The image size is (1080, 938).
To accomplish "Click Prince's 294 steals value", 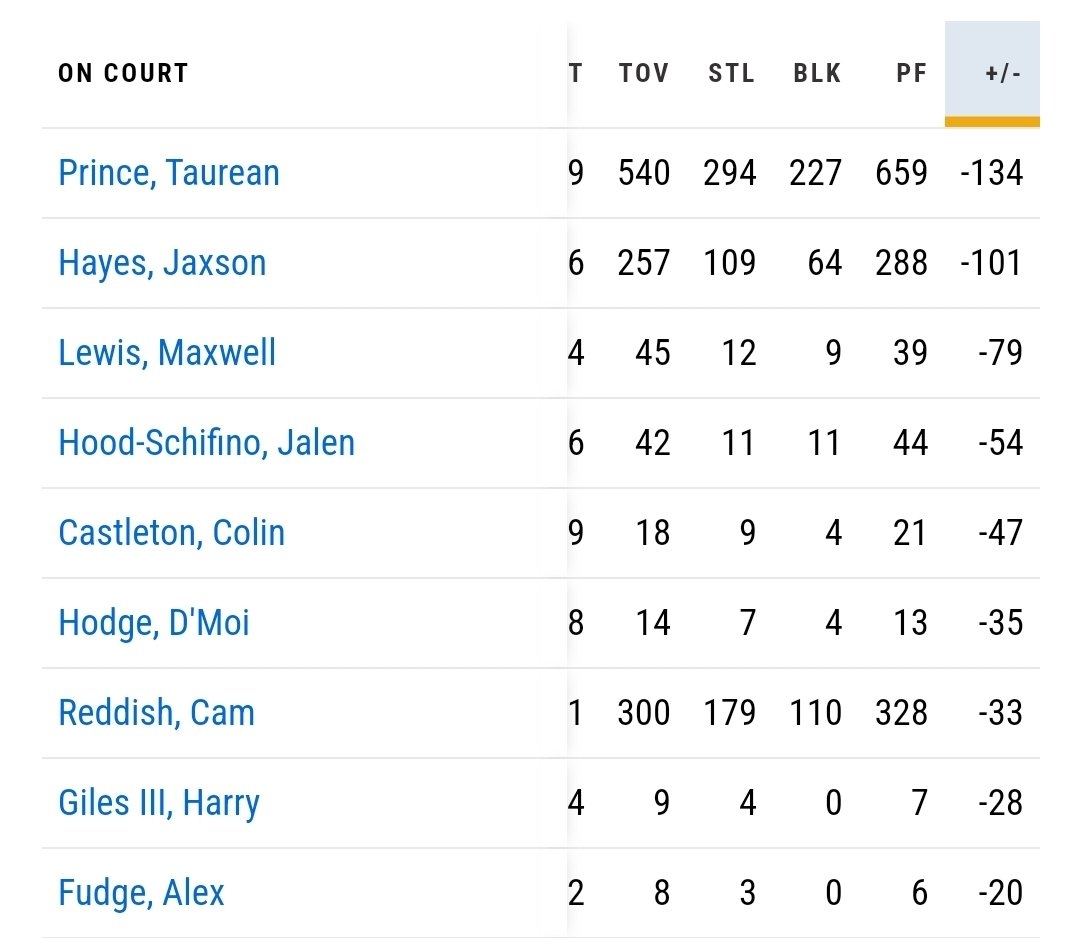I will 729,173.
